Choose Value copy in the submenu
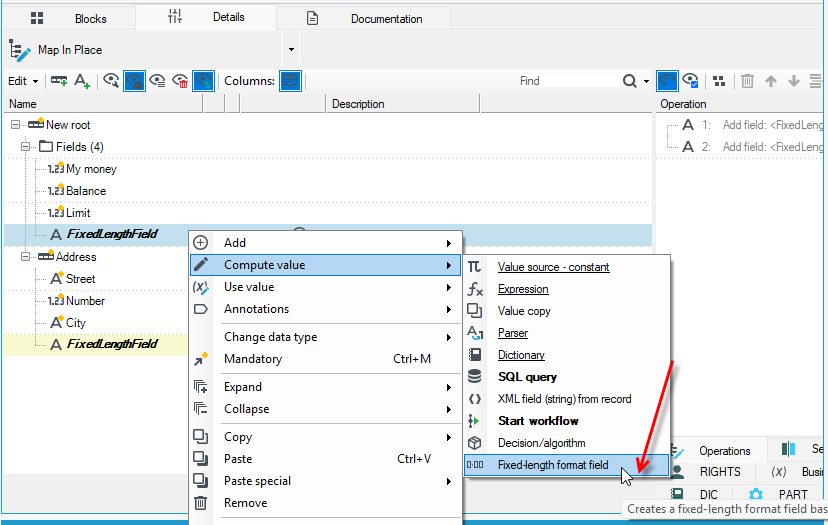This screenshot has height=525, width=828. 567,311
